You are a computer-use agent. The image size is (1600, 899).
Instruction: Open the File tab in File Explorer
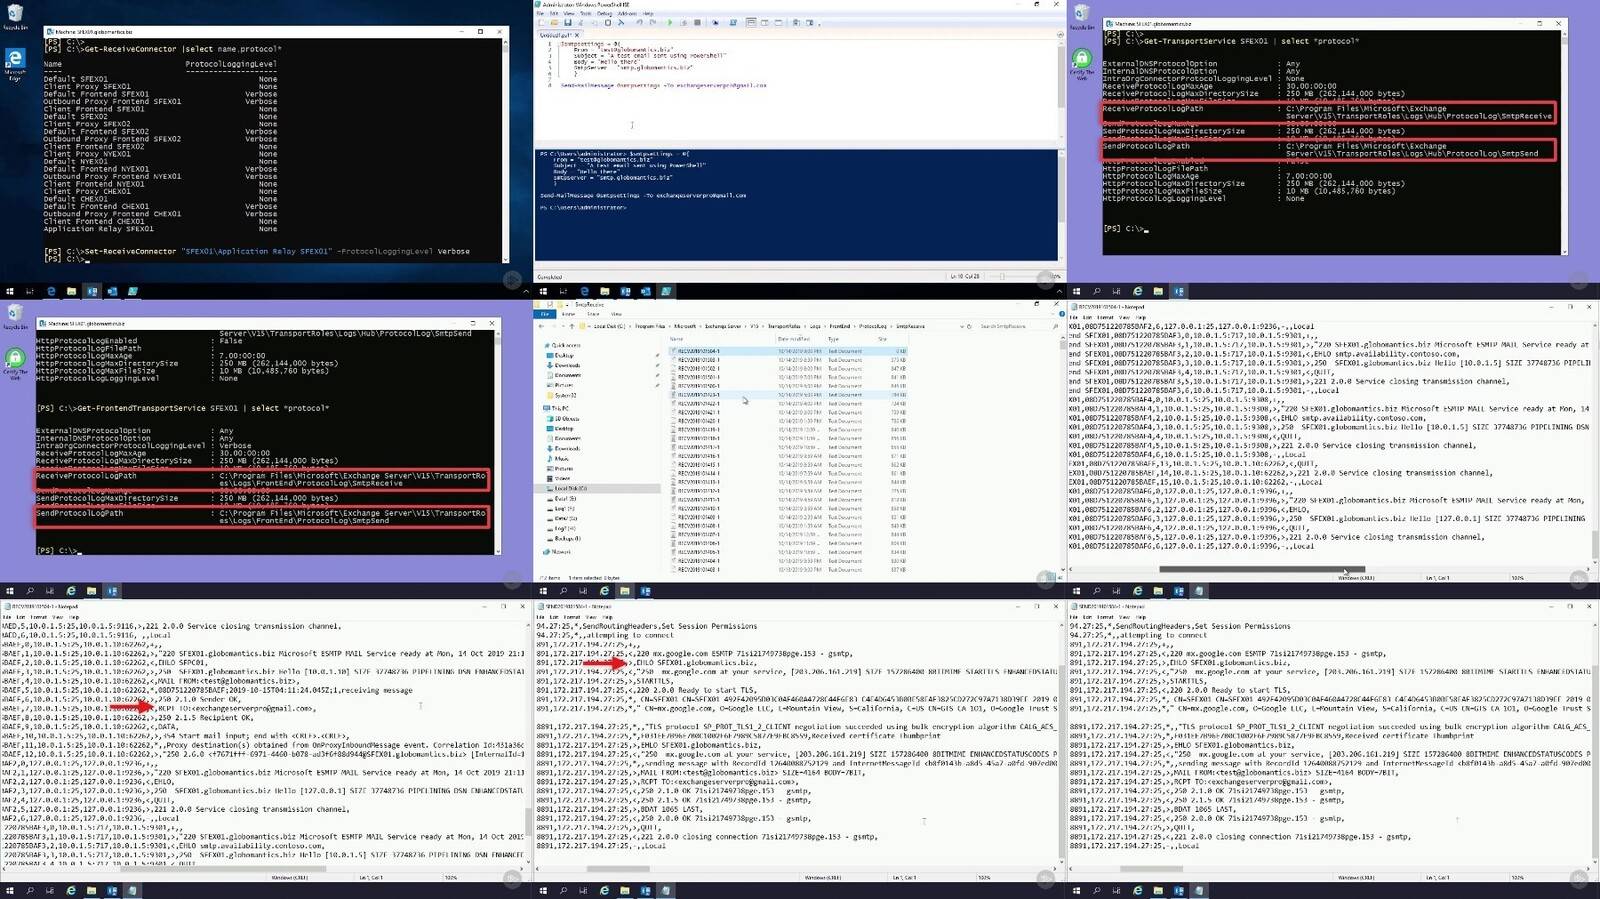[545, 314]
